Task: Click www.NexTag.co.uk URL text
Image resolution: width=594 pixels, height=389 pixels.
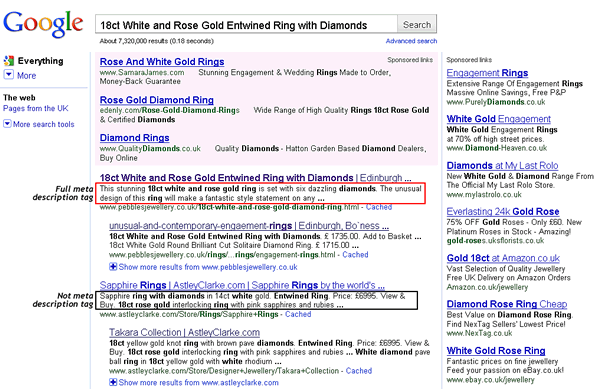Action: [479, 333]
